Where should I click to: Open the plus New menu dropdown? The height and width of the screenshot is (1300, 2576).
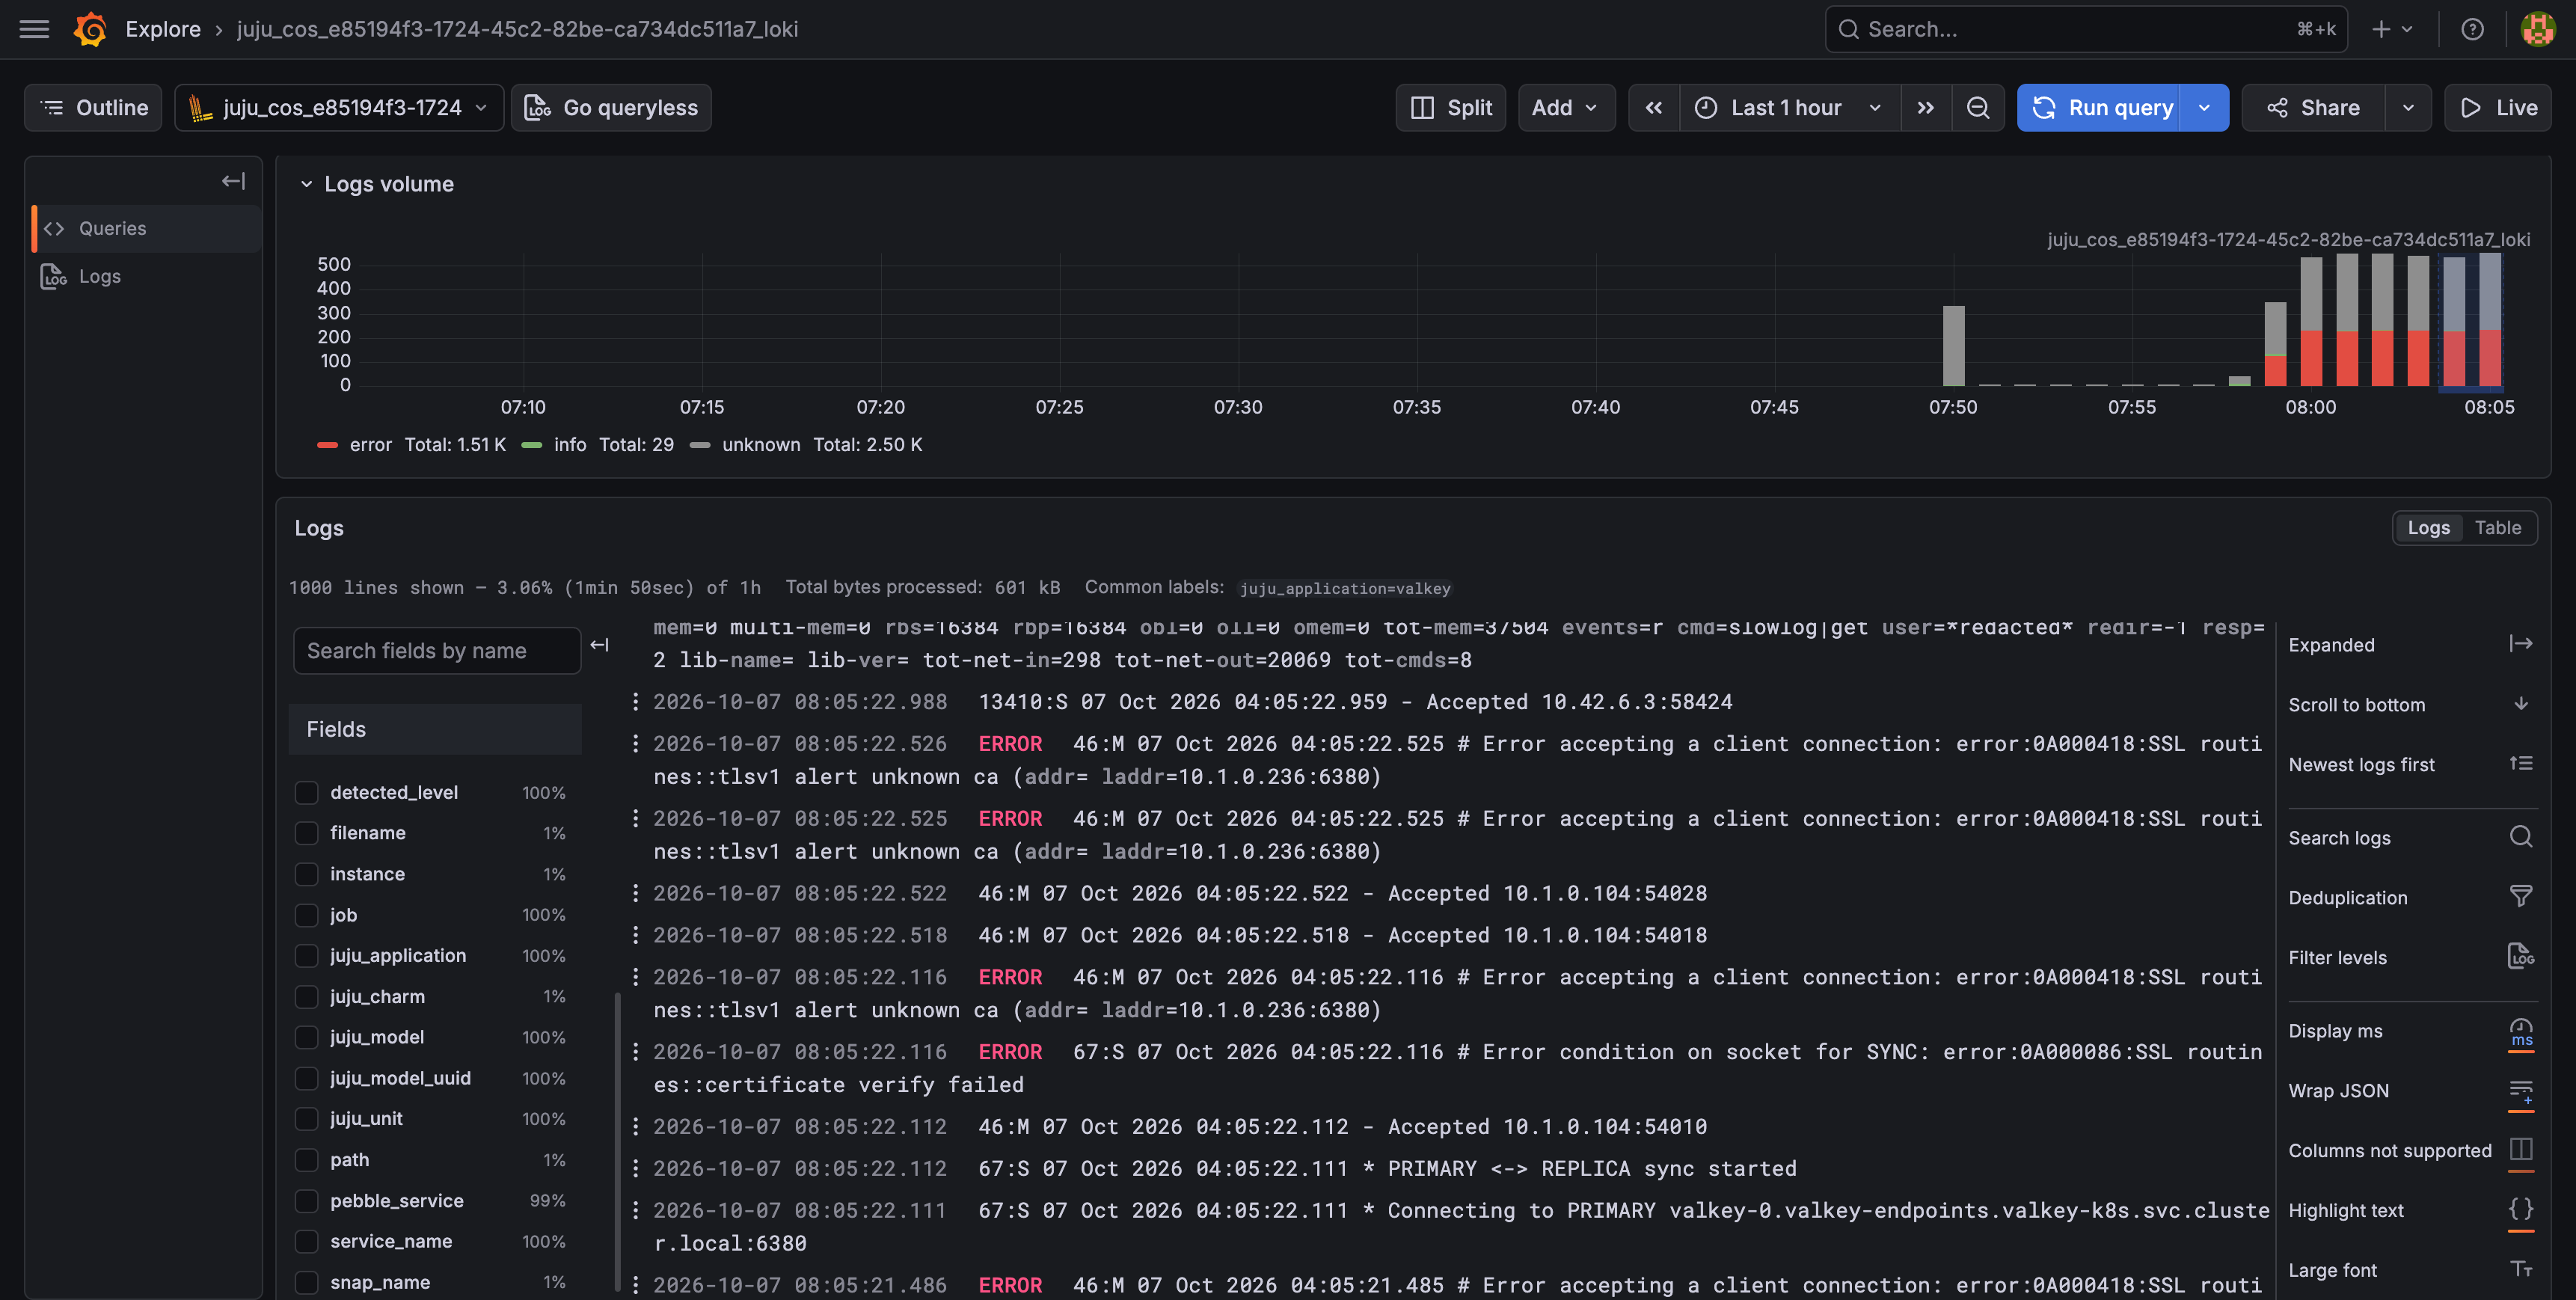click(2393, 29)
